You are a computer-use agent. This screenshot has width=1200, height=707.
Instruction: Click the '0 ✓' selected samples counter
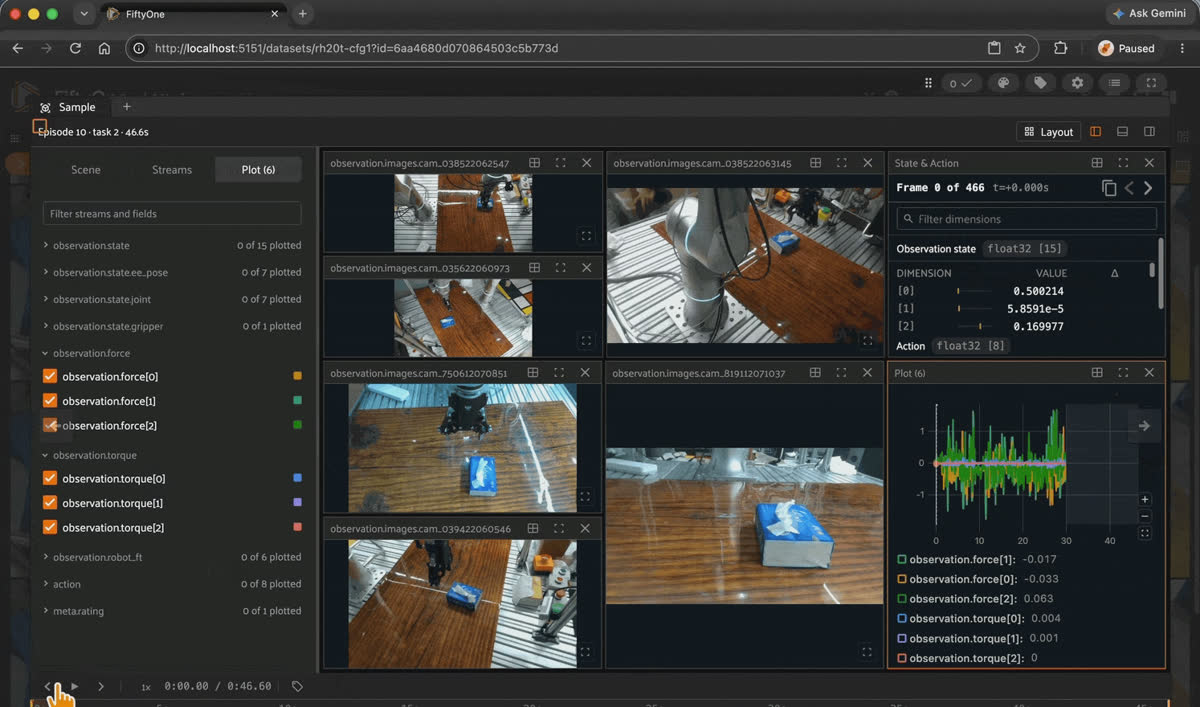coord(960,83)
